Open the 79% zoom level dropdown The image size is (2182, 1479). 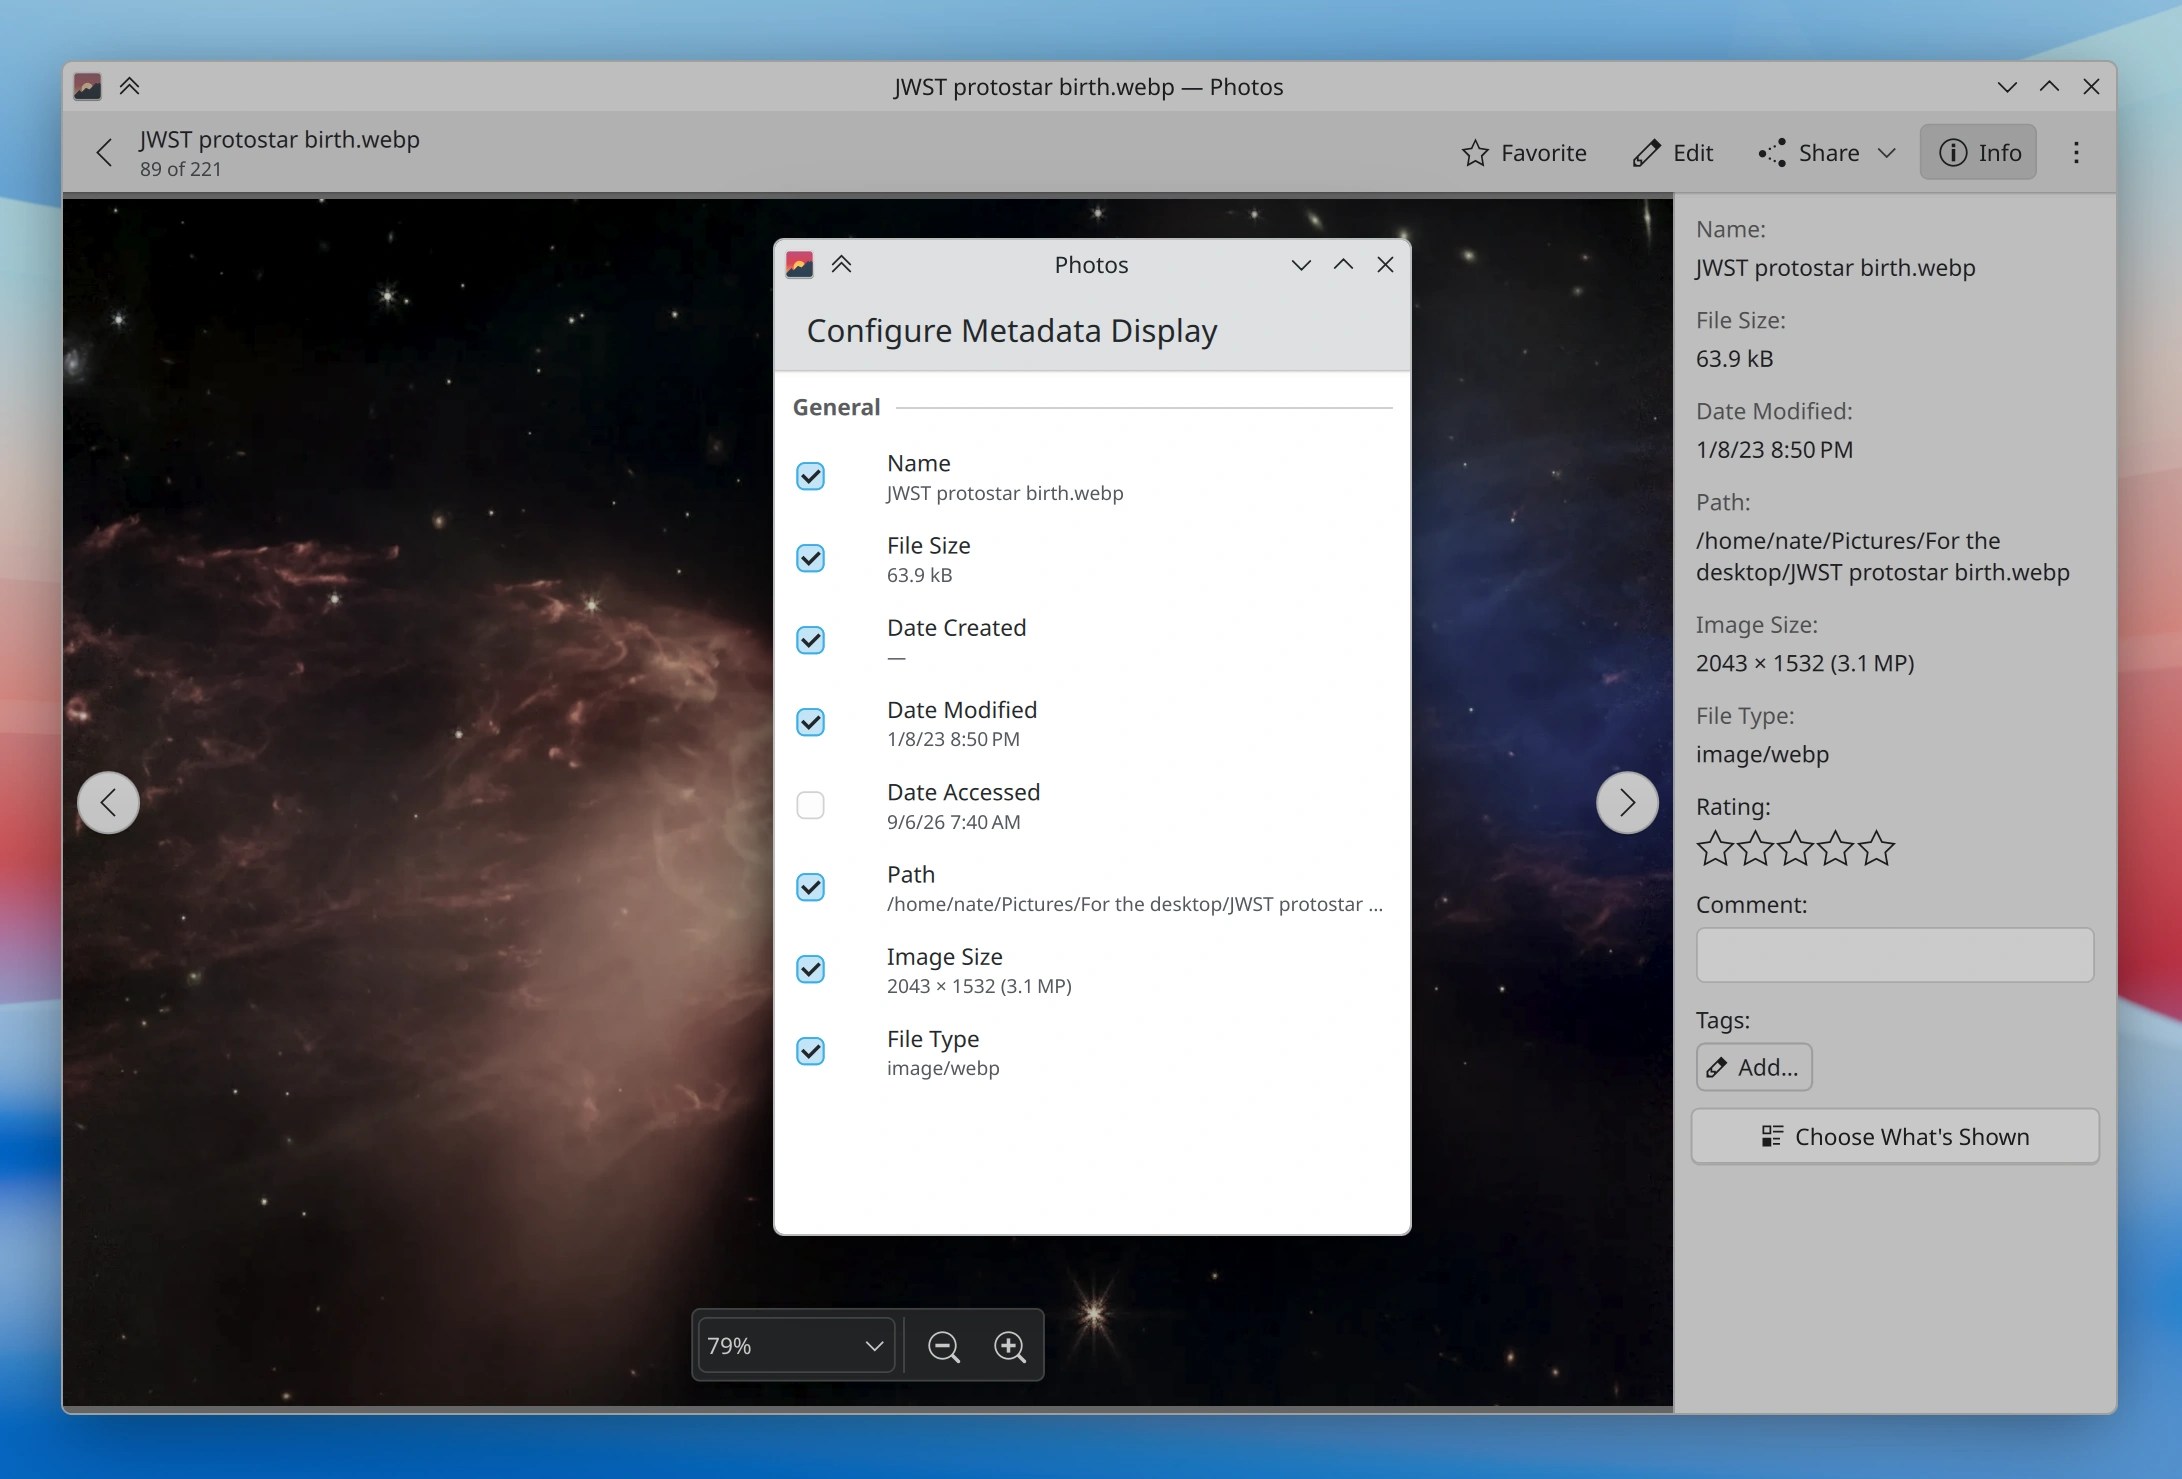click(795, 1346)
